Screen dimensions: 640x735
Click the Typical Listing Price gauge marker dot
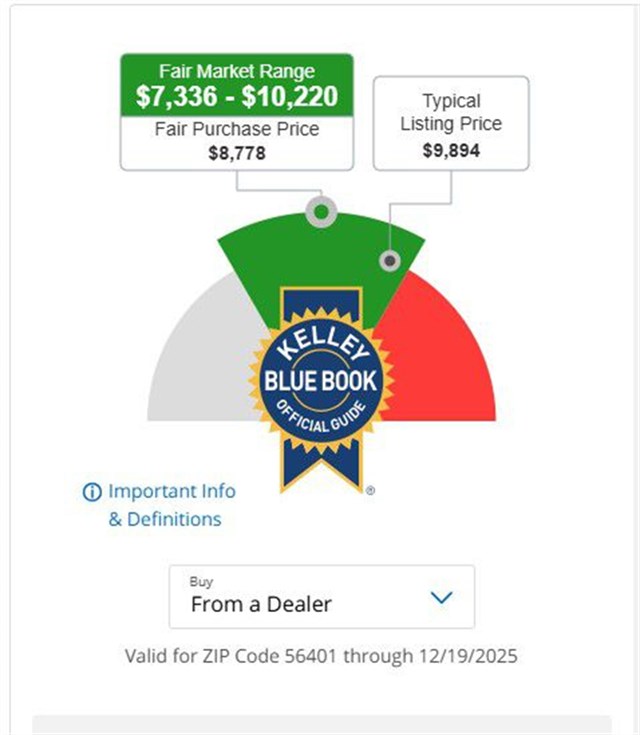[389, 261]
